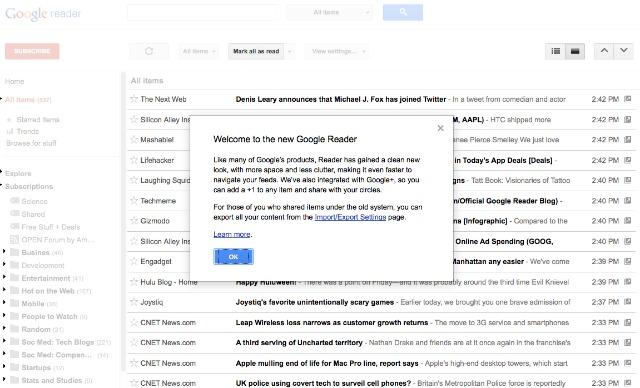Close the welcome dialog with X
Viewport: 640px width, 388px height.
(440, 128)
